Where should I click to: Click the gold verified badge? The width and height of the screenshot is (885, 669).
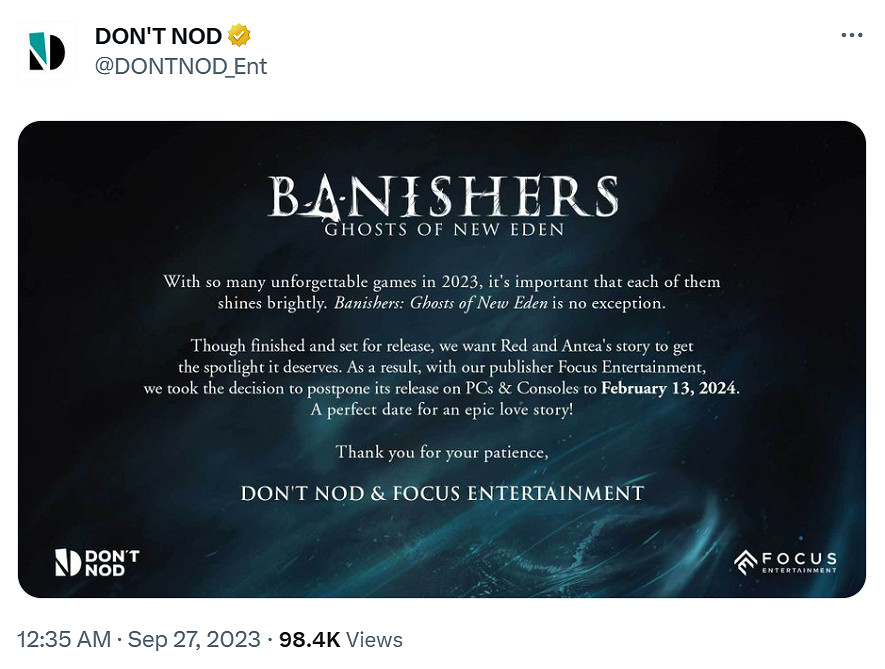(x=238, y=37)
